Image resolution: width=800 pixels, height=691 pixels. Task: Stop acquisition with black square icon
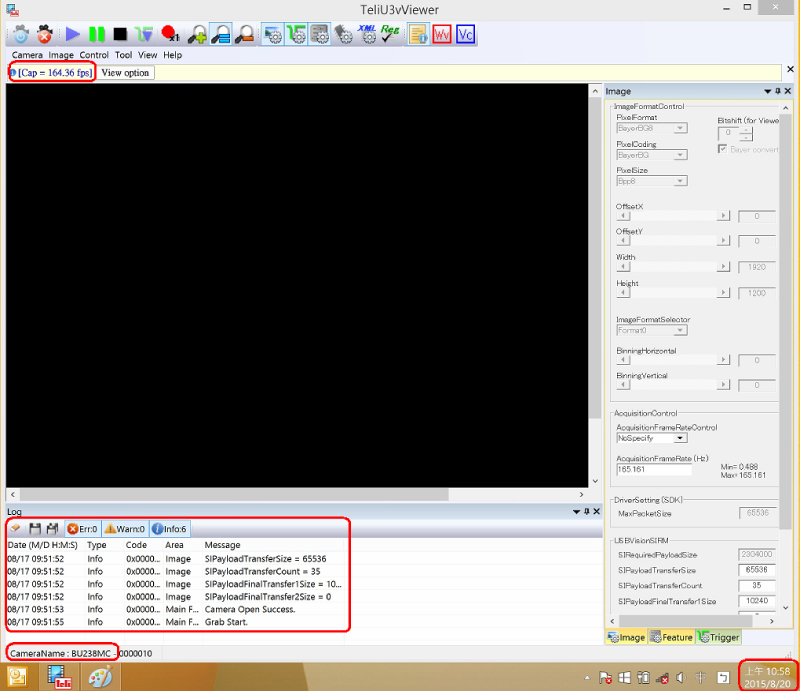coord(120,34)
